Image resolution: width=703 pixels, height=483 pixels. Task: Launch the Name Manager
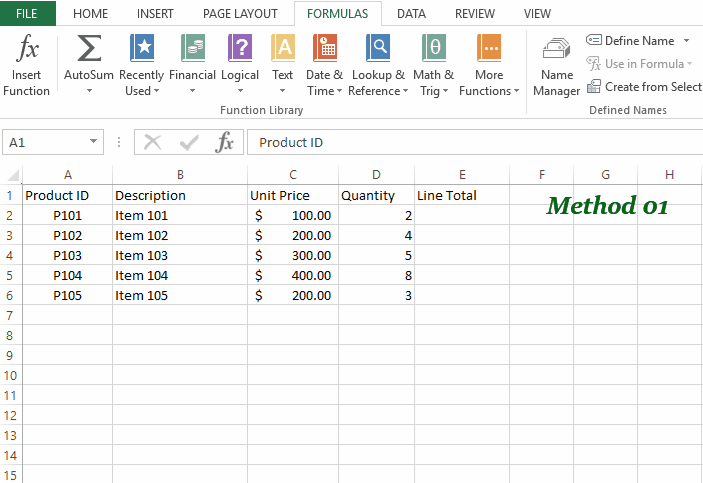click(556, 66)
